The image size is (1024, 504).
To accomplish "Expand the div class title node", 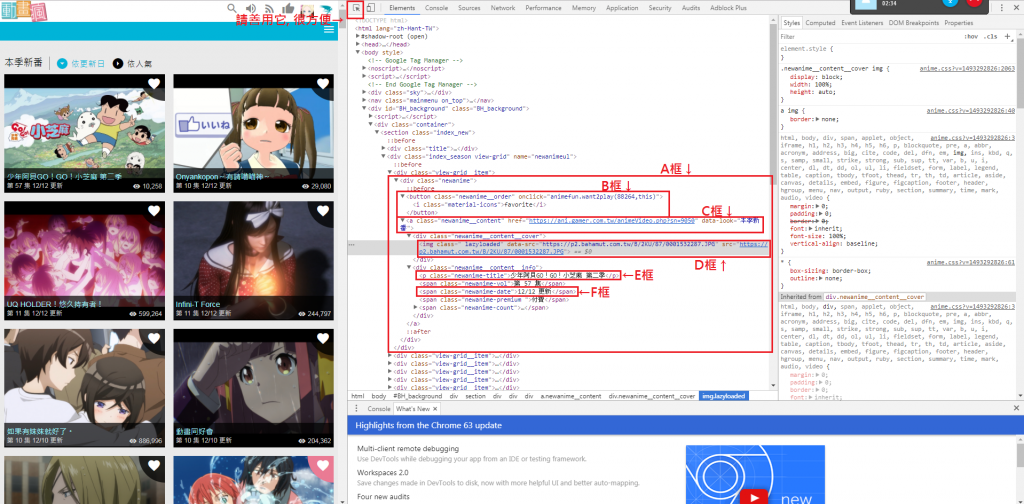I will 383,148.
